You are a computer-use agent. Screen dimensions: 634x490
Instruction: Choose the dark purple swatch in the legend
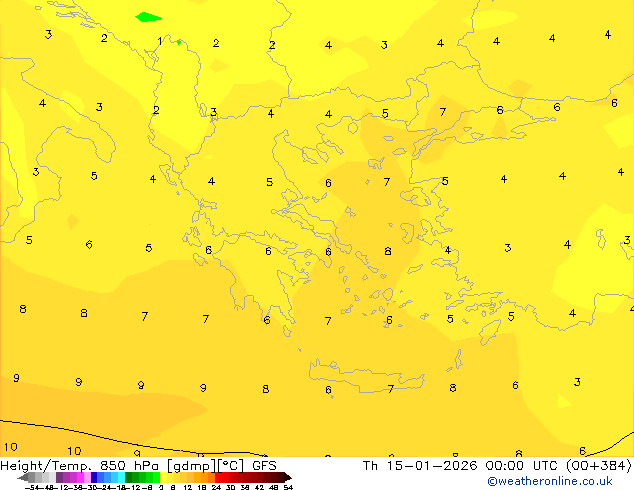coord(59,477)
